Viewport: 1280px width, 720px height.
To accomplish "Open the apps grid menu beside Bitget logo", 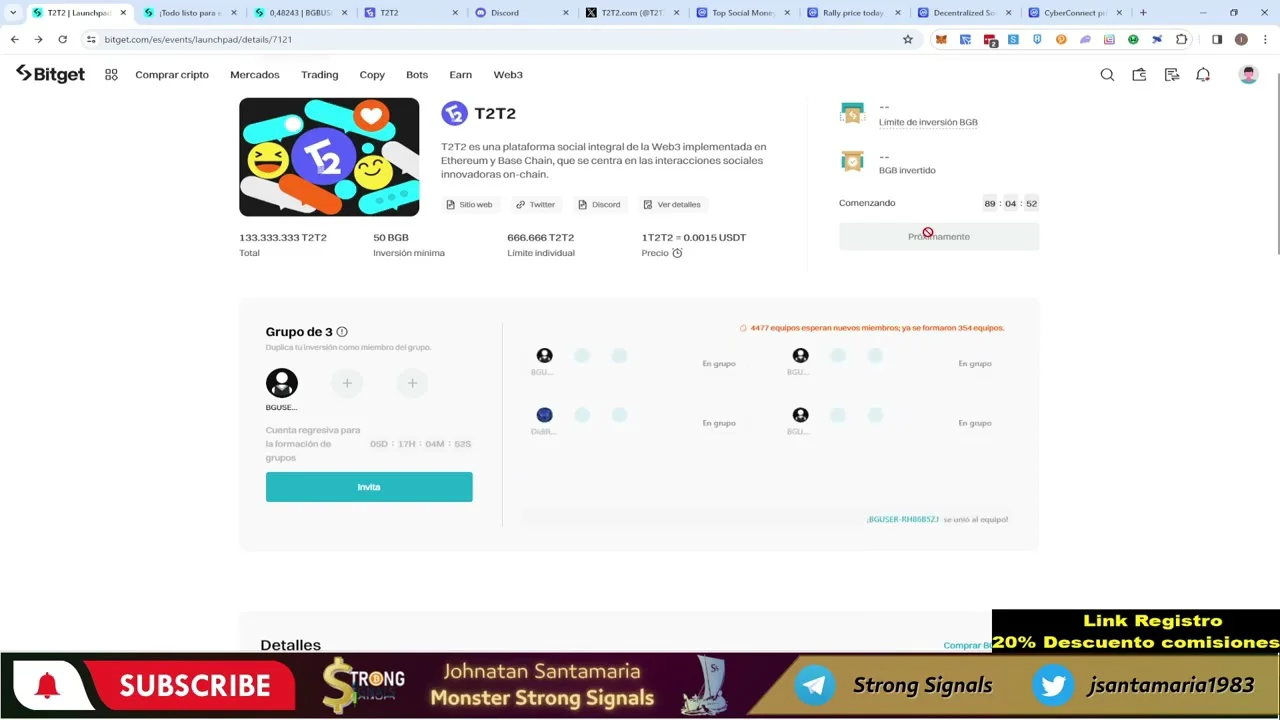I will click(111, 75).
